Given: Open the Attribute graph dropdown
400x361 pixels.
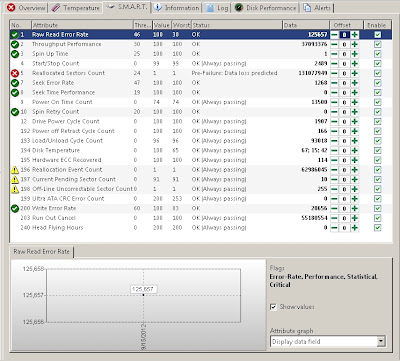Looking at the screenshot, I should tap(381, 341).
